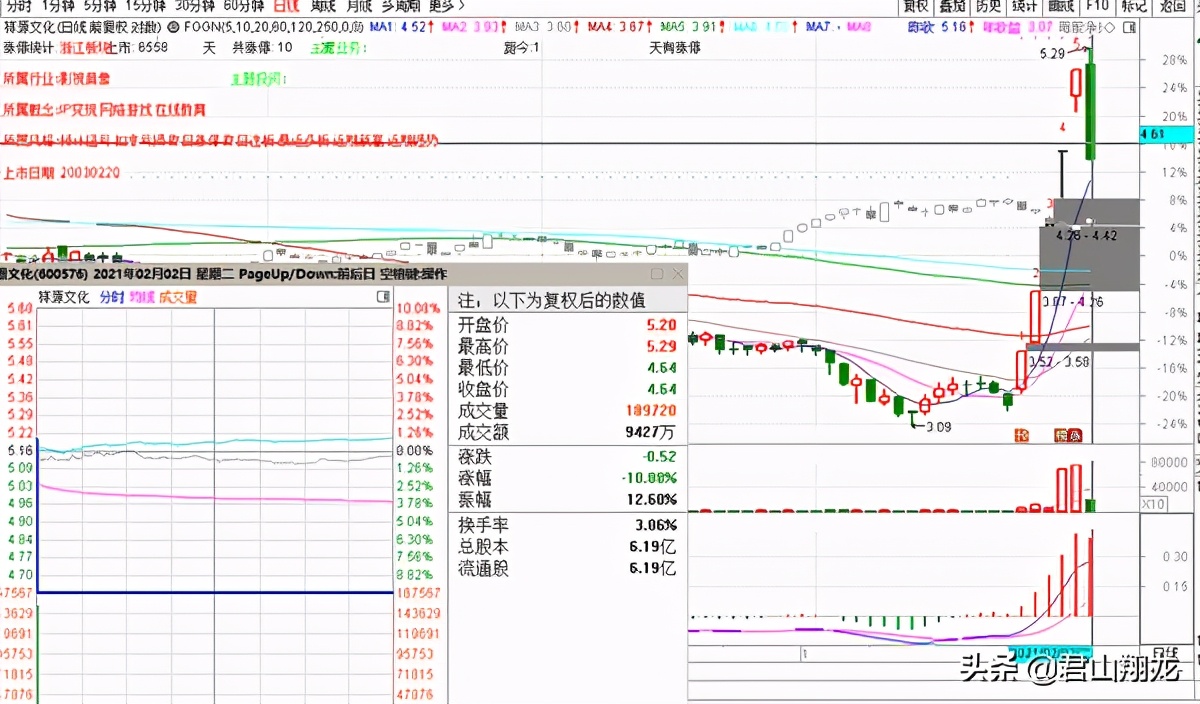Image resolution: width=1200 pixels, height=704 pixels.
Task: Select the 1分钟 period tab
Action: point(57,6)
